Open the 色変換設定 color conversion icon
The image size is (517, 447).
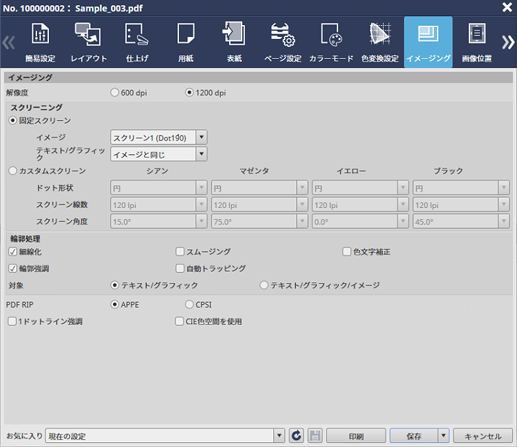(380, 42)
